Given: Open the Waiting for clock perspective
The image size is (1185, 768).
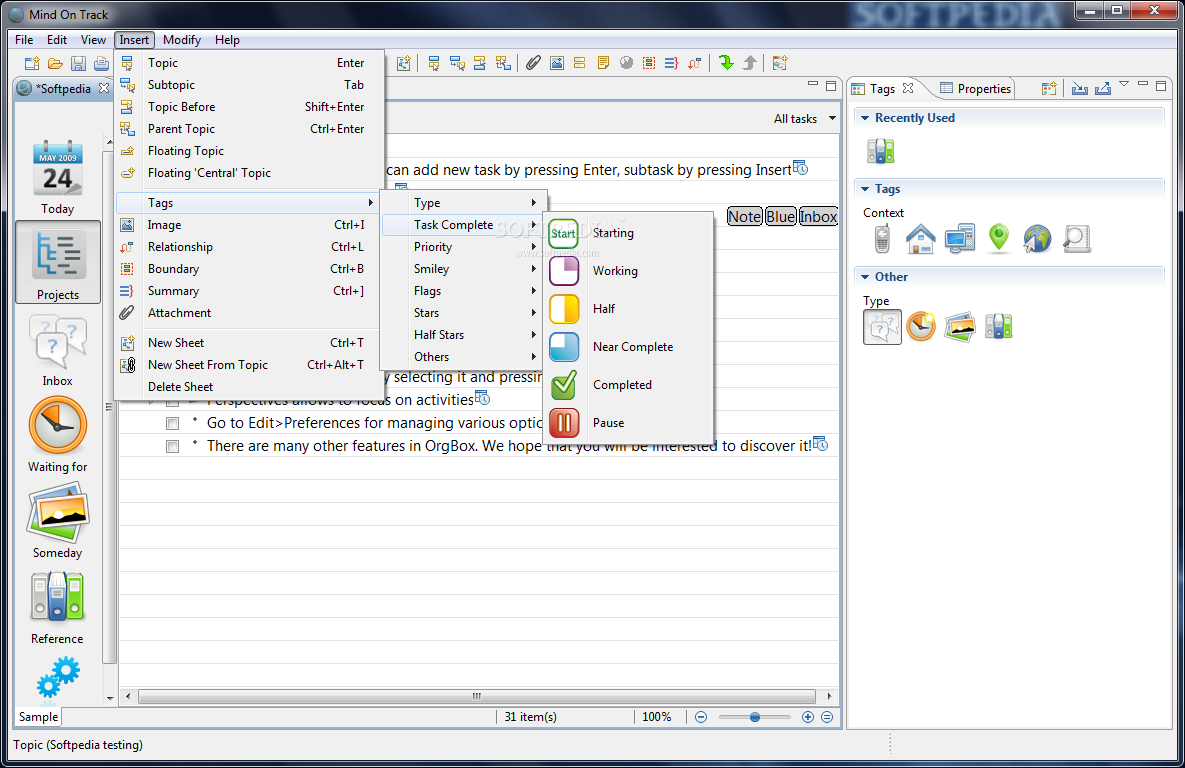Looking at the screenshot, I should click(57, 435).
